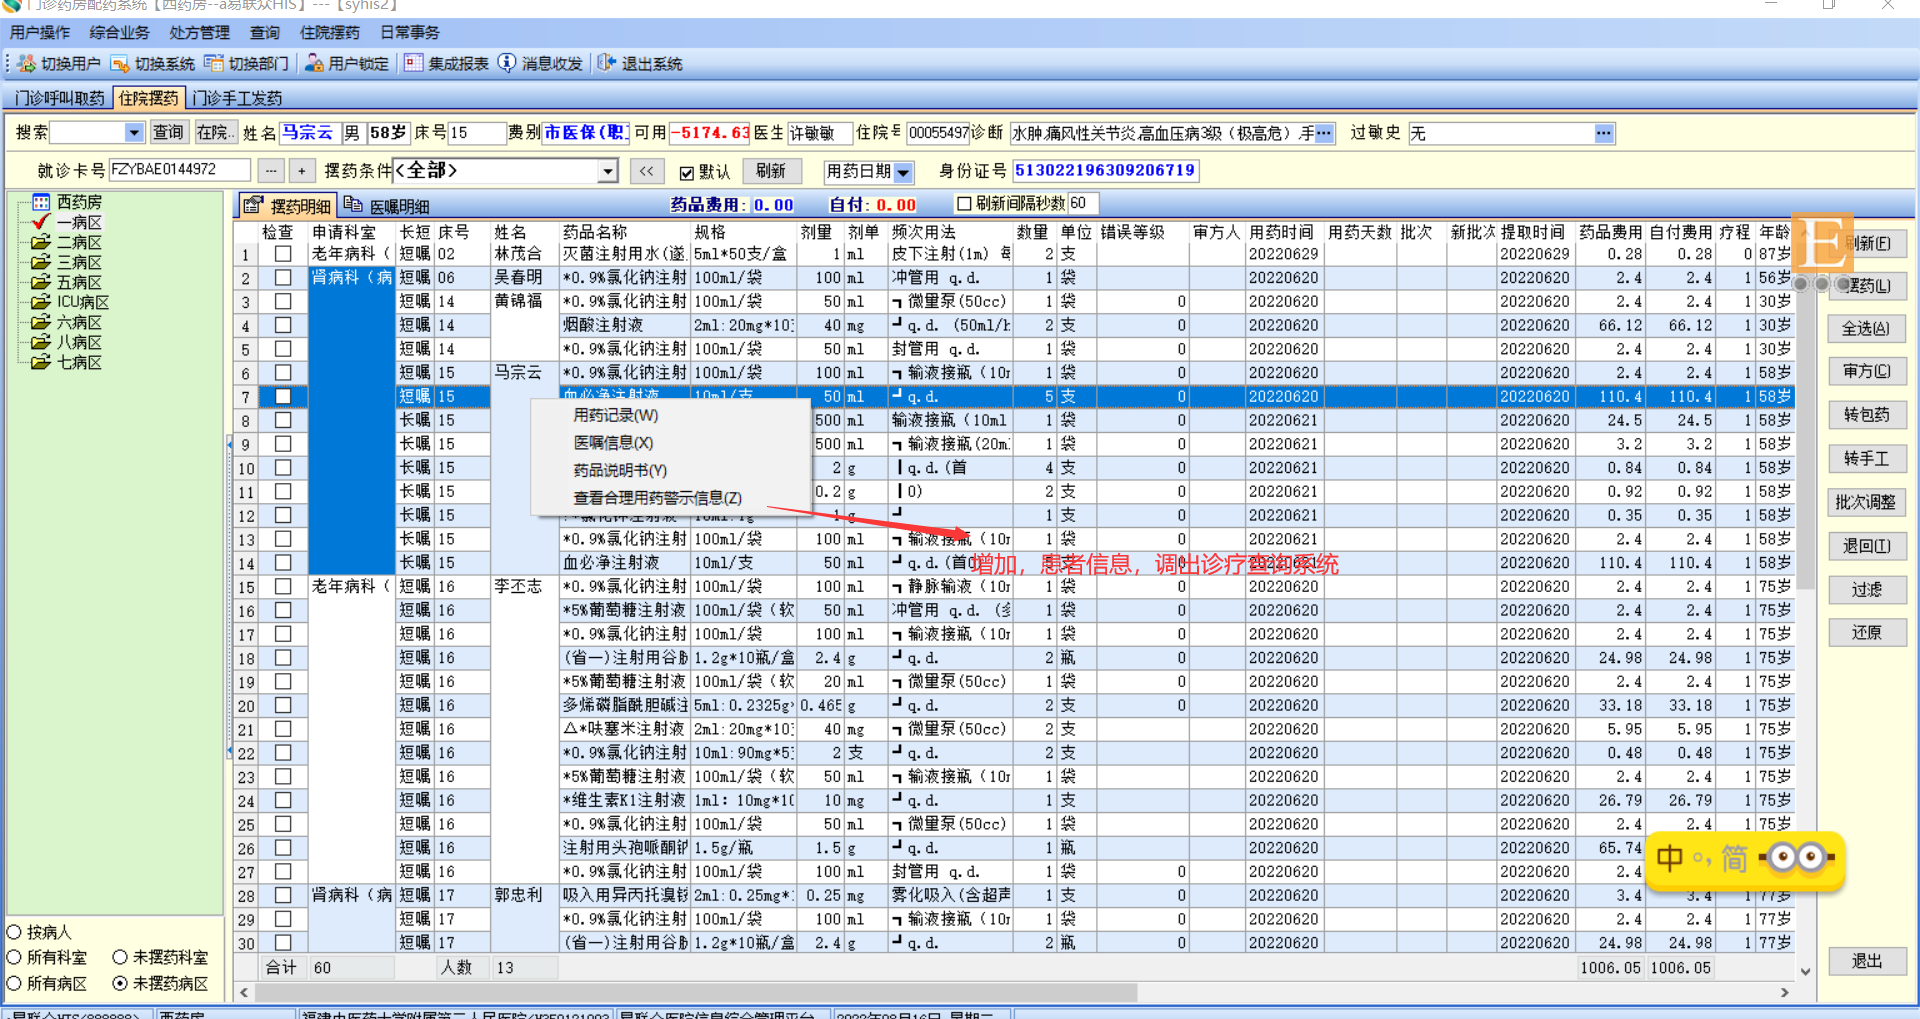Click the 搜索 input field
Viewport: 1920px width, 1019px height.
[x=88, y=133]
